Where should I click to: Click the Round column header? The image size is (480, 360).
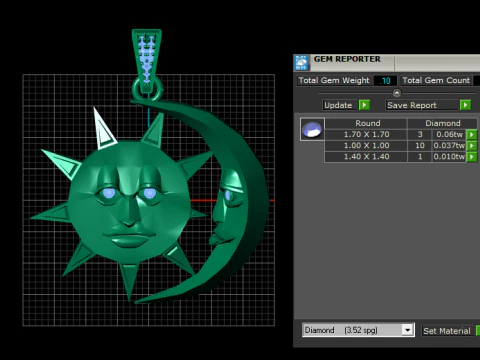[x=366, y=123]
